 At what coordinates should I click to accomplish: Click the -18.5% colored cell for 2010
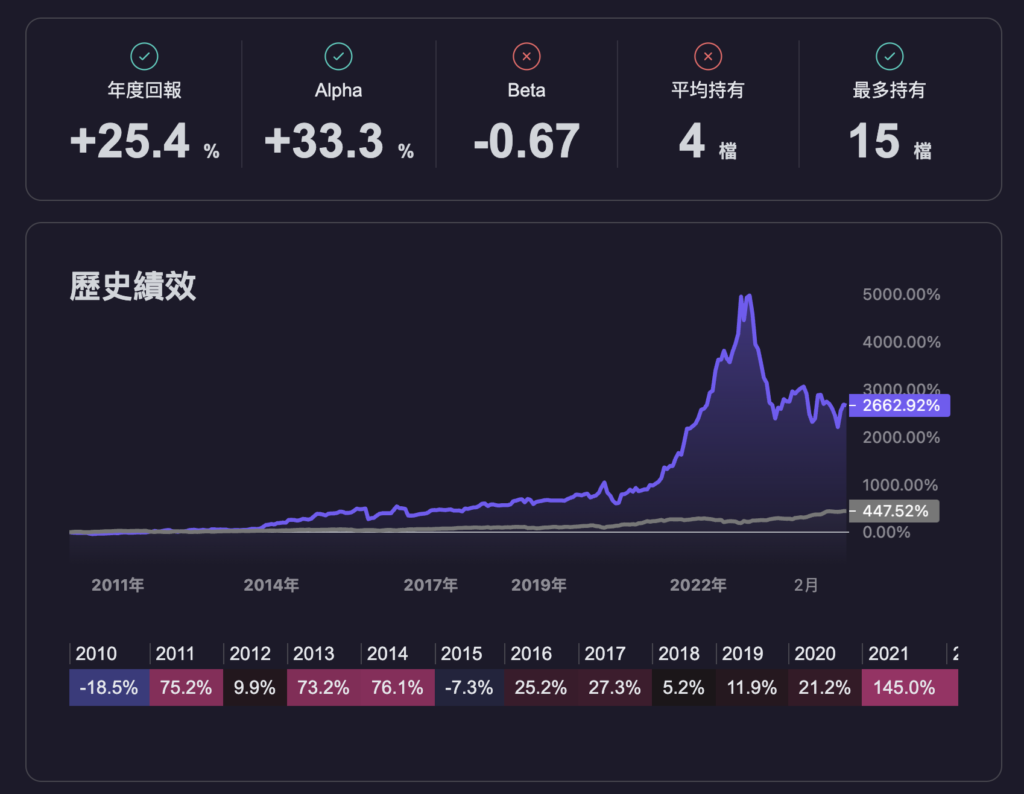coord(108,688)
